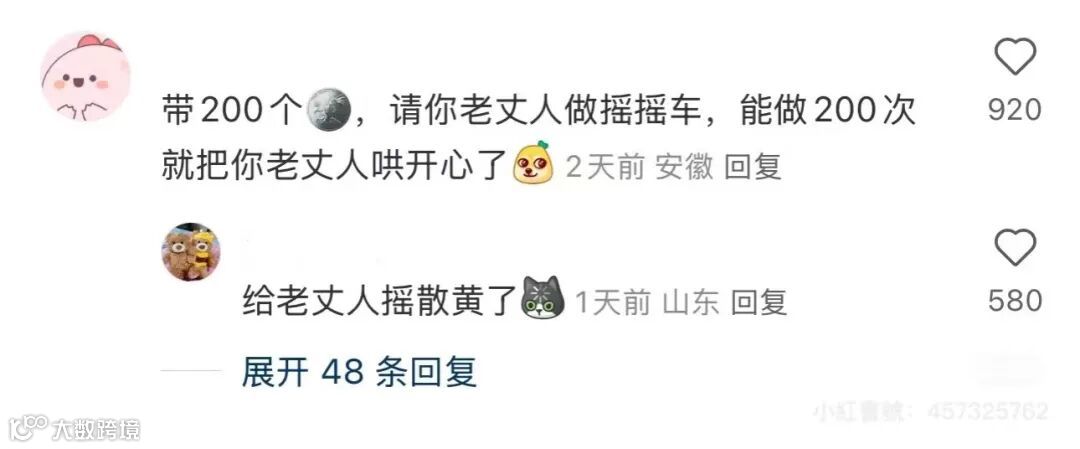This screenshot has width=1080, height=449.
Task: Reply to the Shandong user's comment
Action: 758,302
